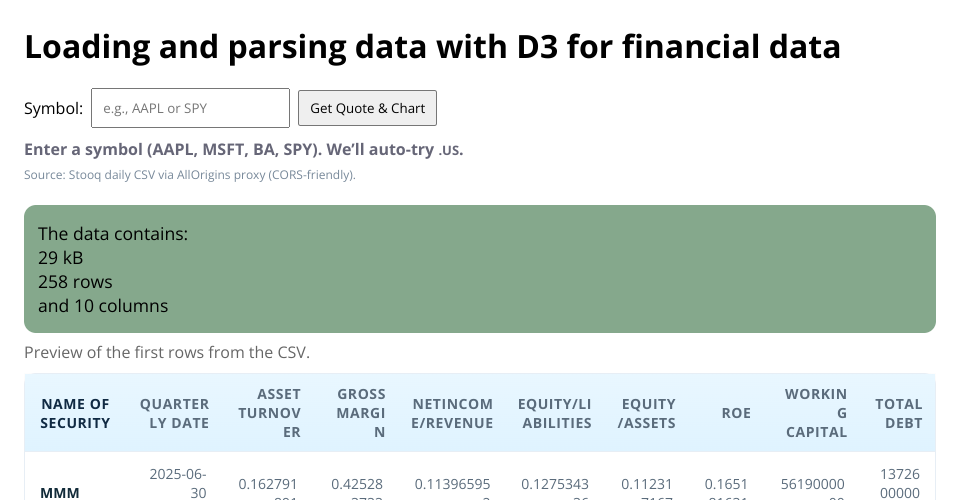The height and width of the screenshot is (500, 960).
Task: Click the CSV preview caption text
Action: [167, 352]
